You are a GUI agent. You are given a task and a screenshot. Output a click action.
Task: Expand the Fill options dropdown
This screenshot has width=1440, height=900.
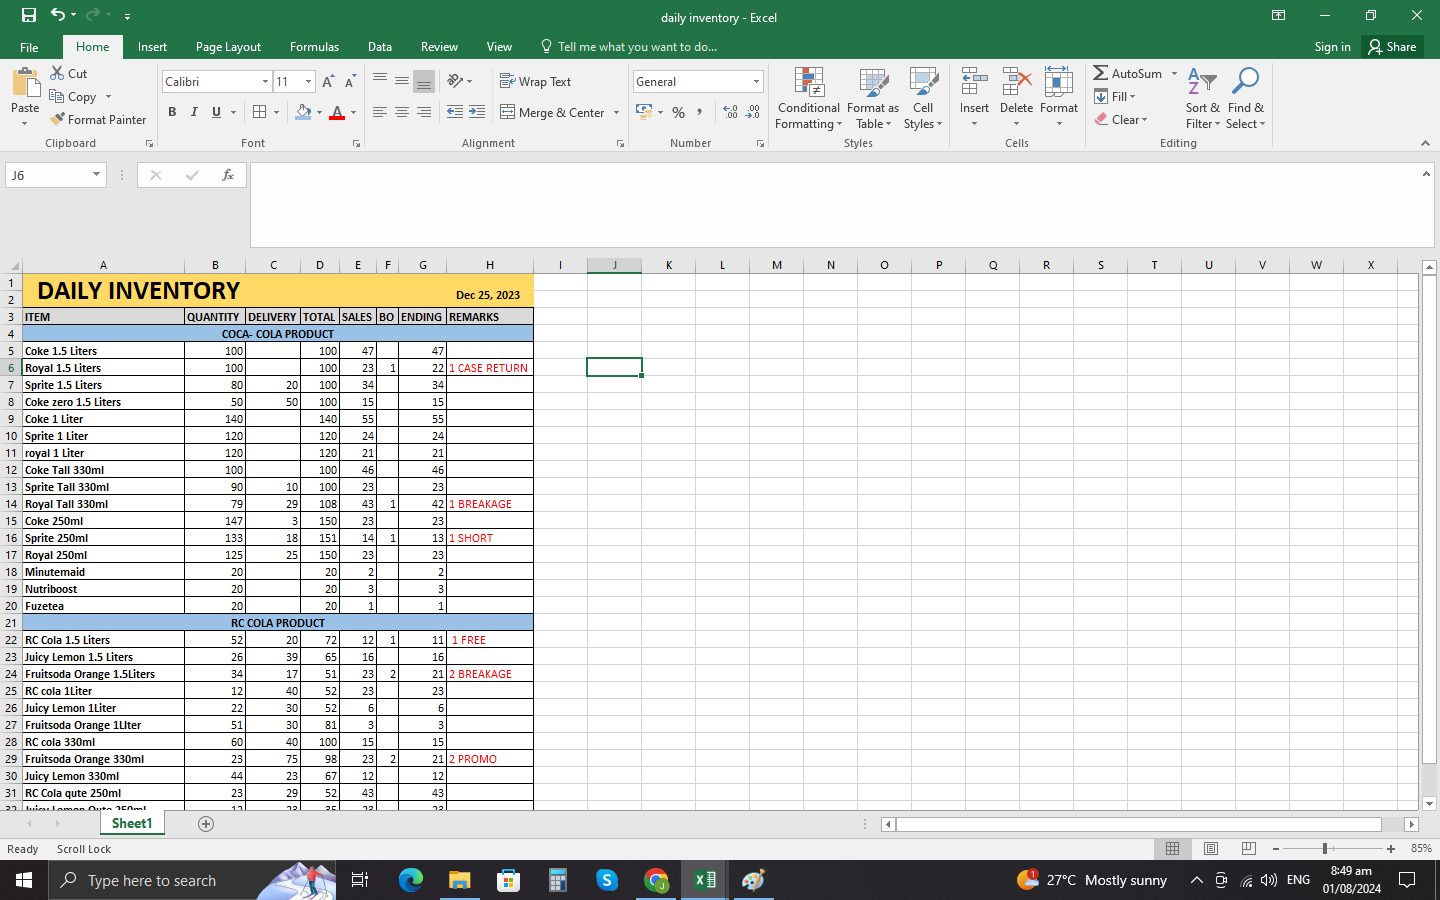coord(1133,97)
